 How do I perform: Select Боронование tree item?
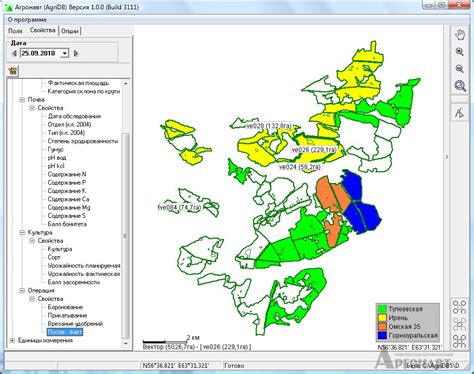tap(65, 307)
